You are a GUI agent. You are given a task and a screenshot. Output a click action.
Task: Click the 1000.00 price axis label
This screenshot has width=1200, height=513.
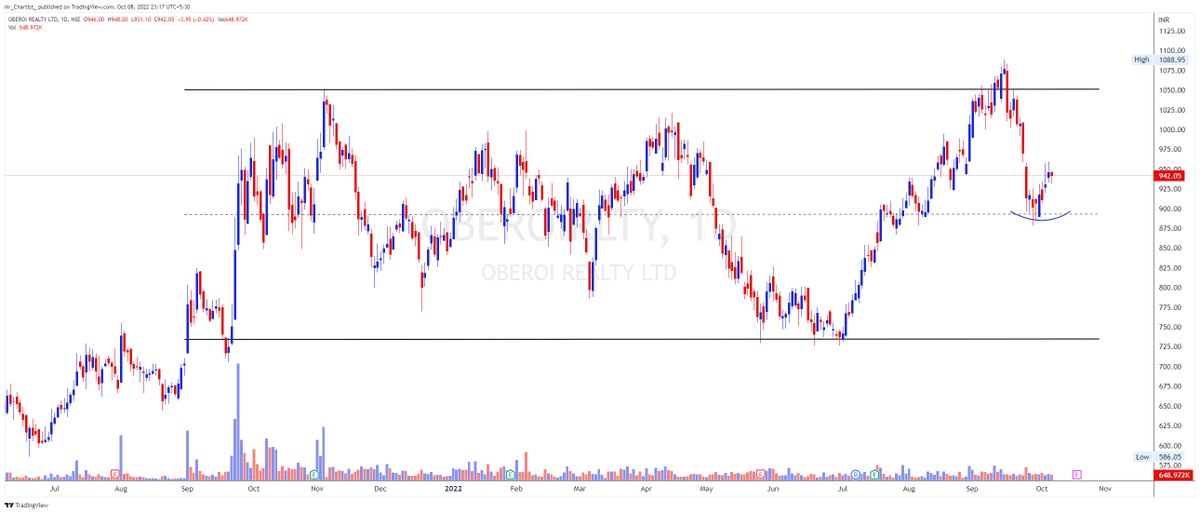[x=1173, y=130]
